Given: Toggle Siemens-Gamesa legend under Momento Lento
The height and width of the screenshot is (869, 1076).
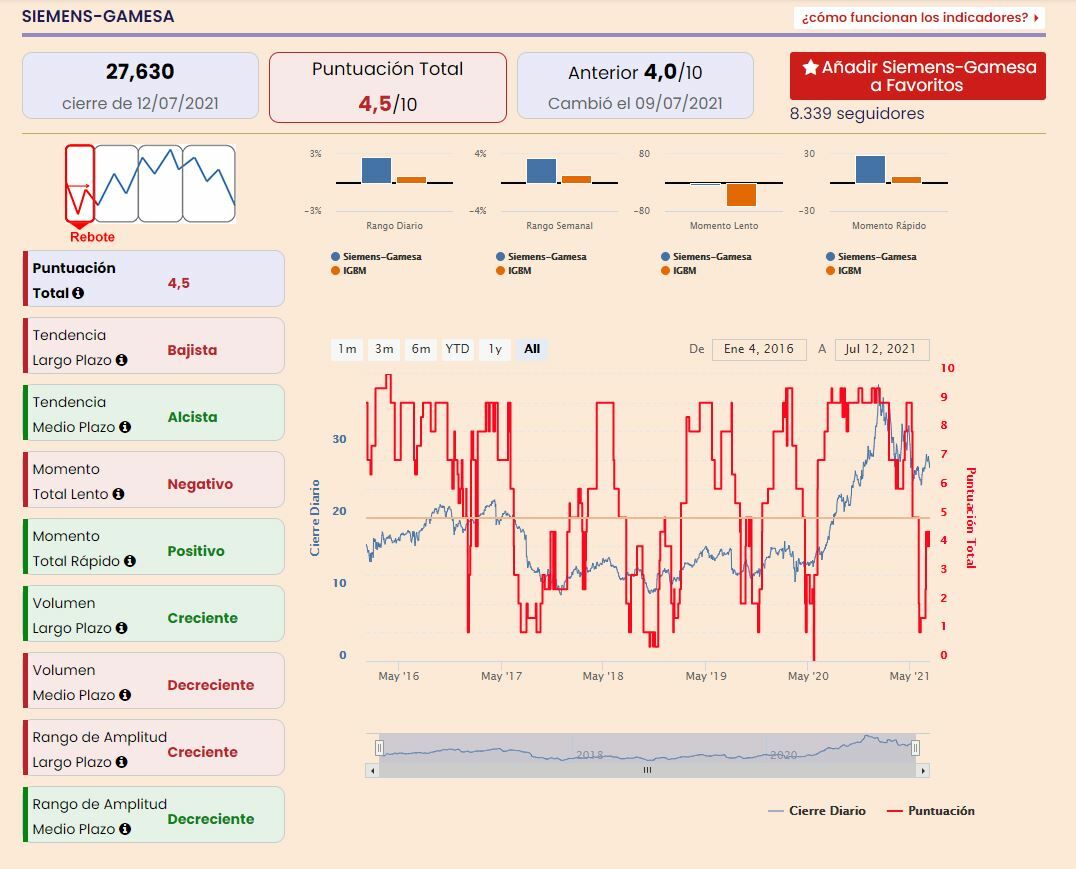Looking at the screenshot, I should coord(706,257).
